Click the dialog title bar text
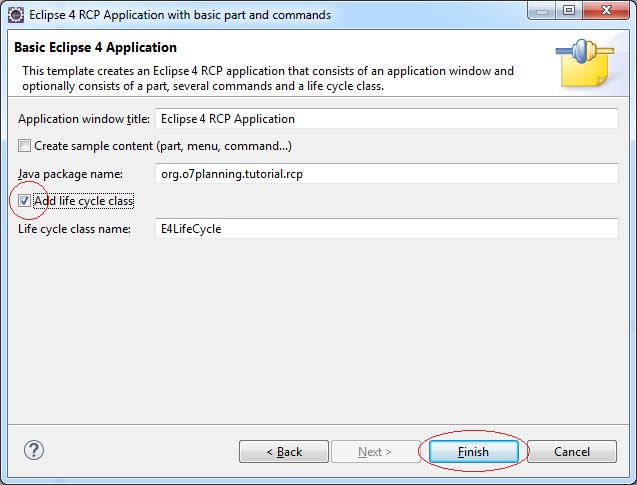Image resolution: width=637 pixels, height=485 pixels. point(180,15)
